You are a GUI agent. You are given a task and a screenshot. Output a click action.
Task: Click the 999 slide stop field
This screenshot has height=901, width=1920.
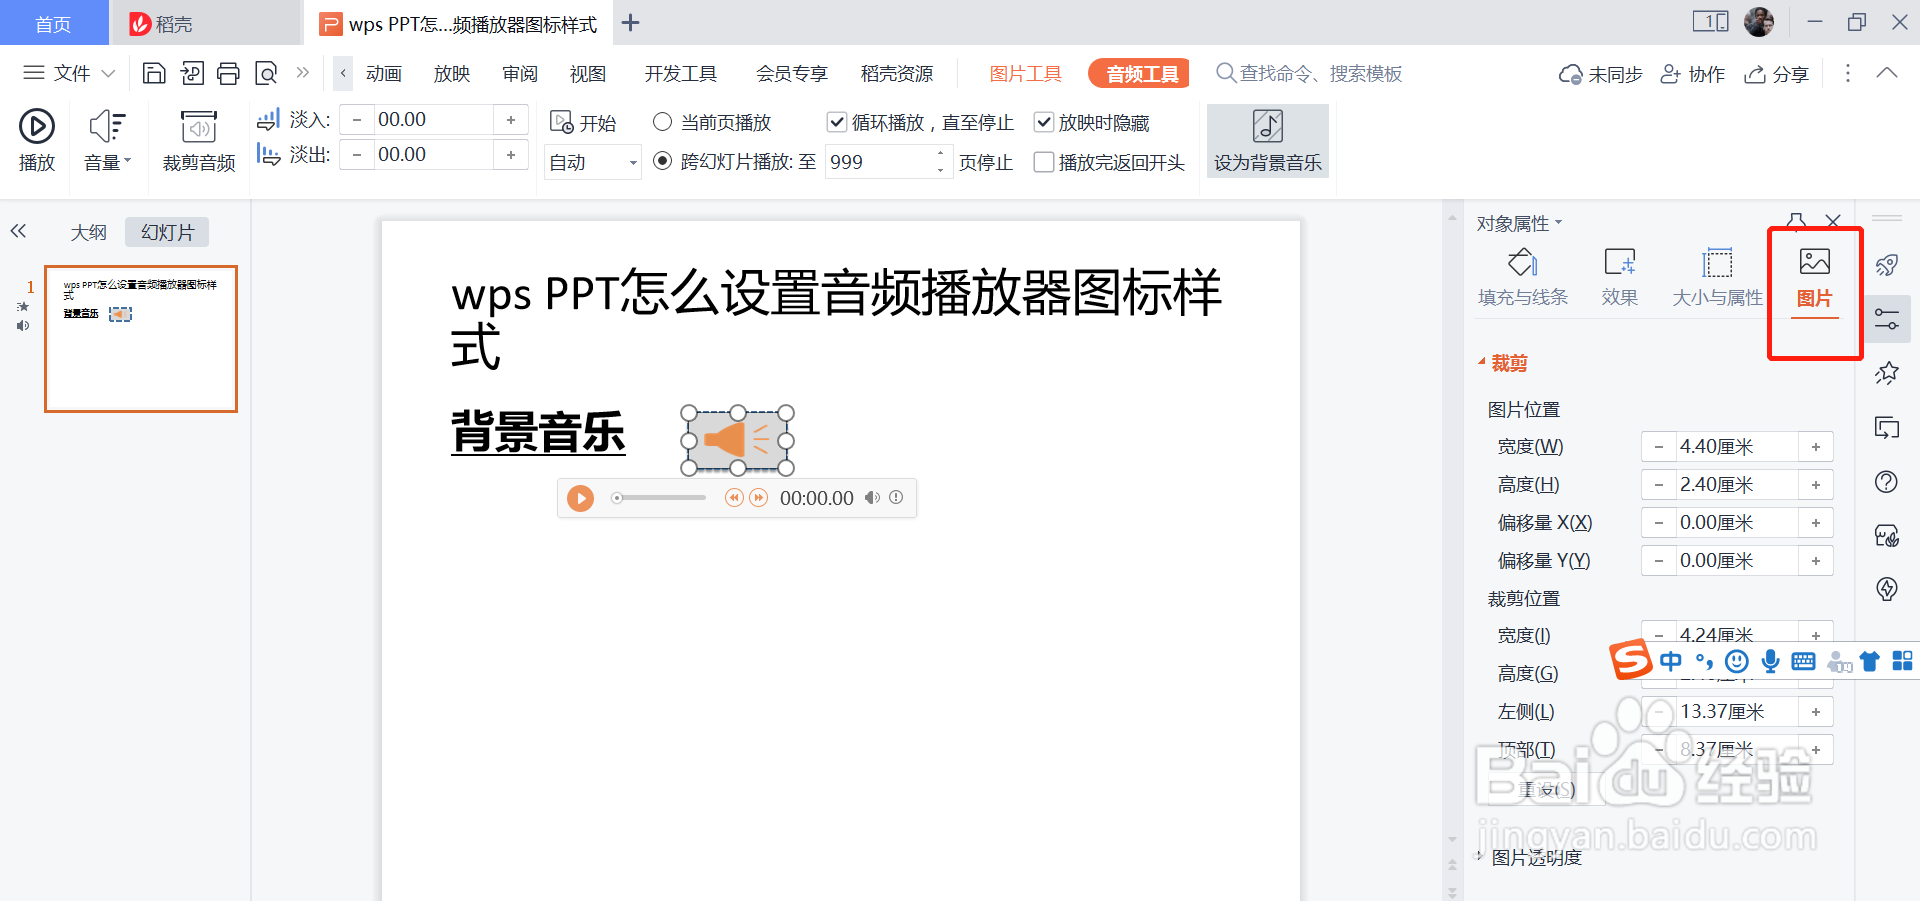tap(879, 162)
